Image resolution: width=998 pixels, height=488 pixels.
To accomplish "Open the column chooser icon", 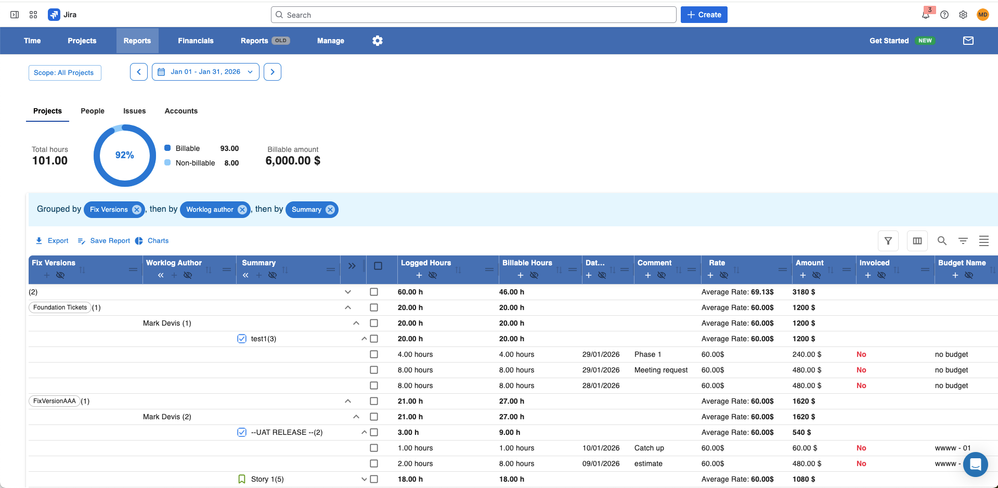I will click(x=917, y=241).
